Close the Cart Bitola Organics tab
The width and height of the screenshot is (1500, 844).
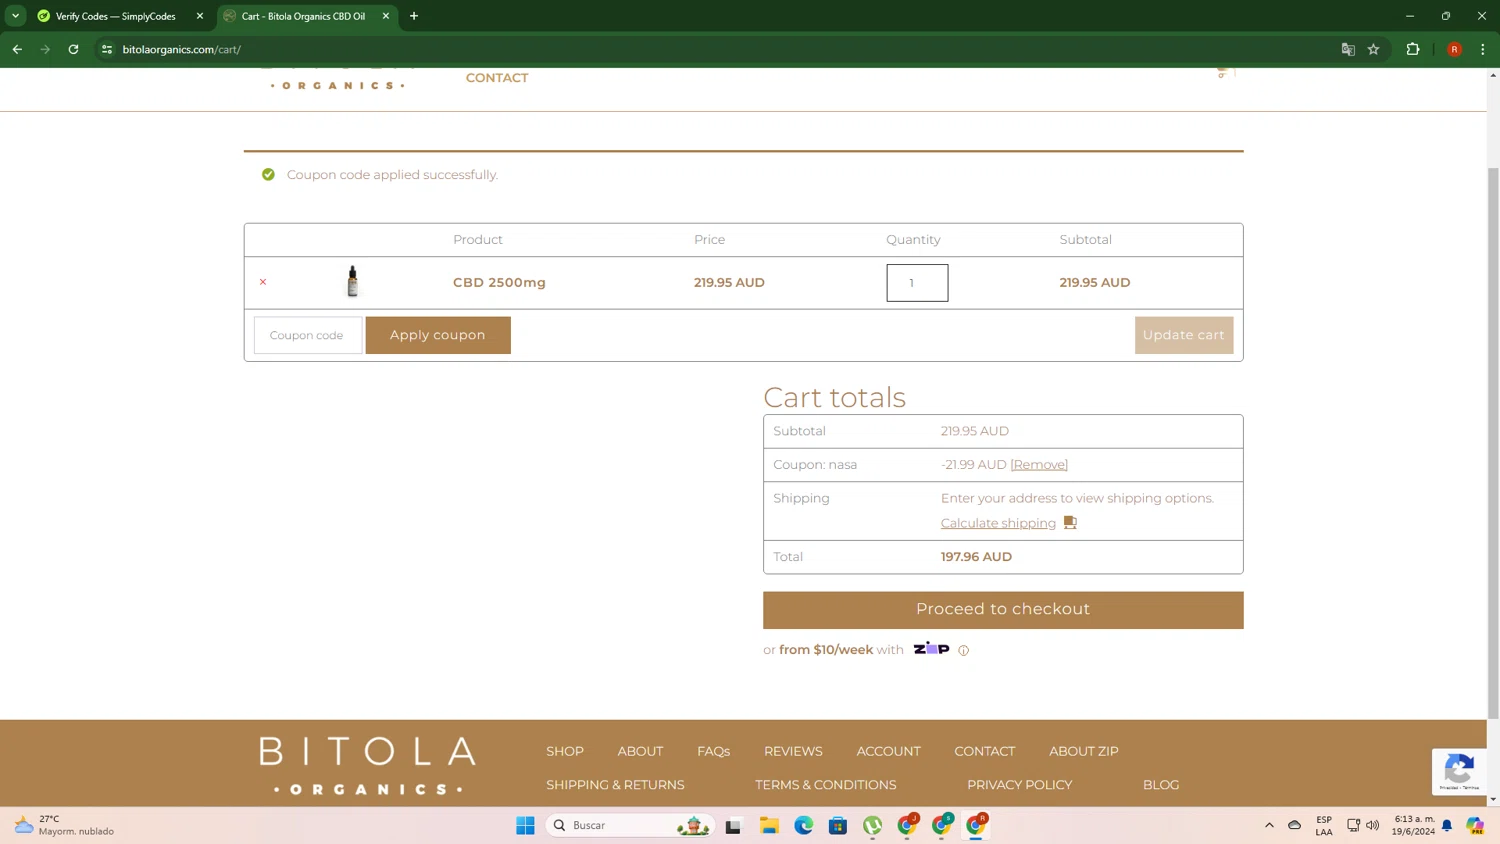tap(386, 16)
